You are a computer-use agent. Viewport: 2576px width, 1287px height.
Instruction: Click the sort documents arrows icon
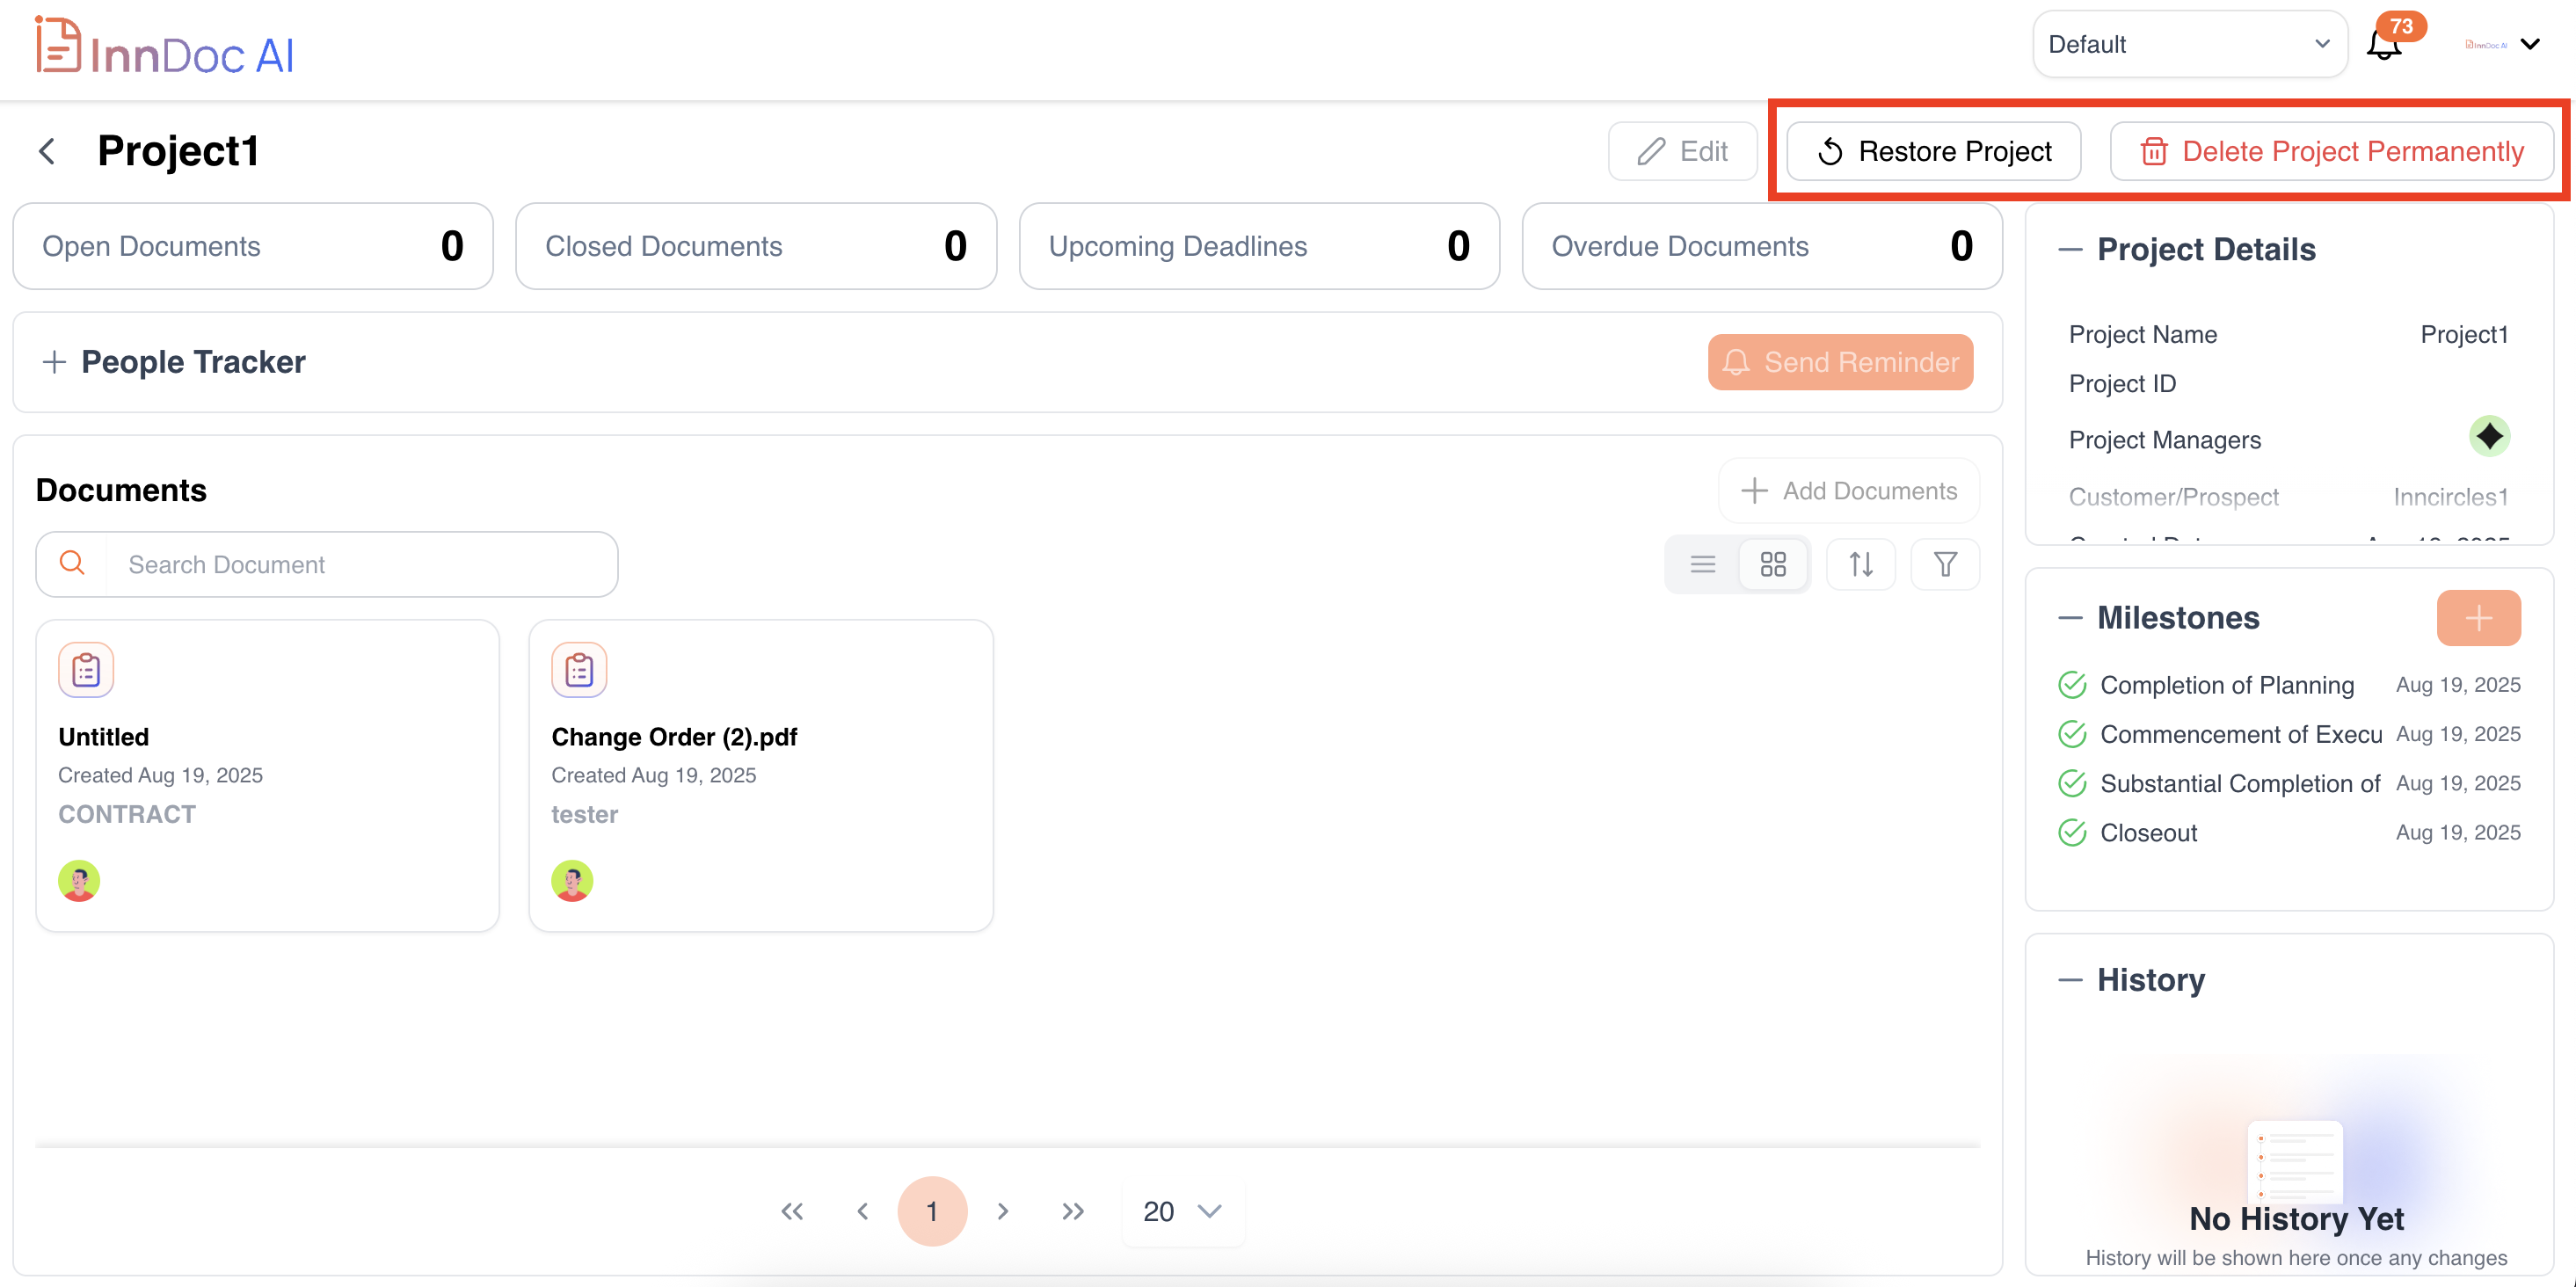pos(1860,565)
